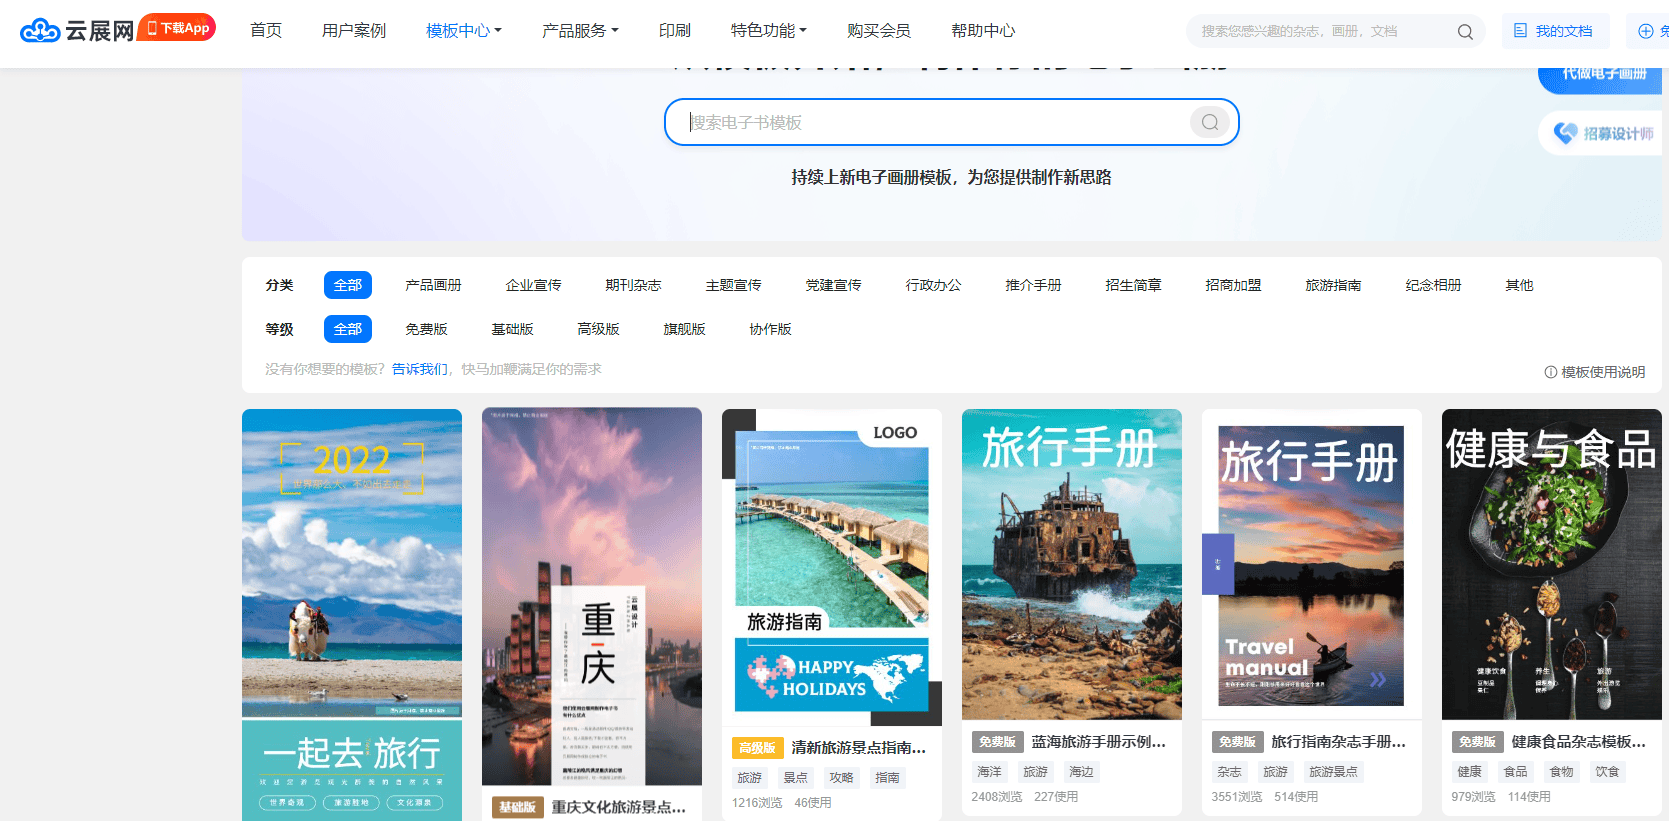
Task: Select the 纪念相册 category
Action: coord(1433,285)
